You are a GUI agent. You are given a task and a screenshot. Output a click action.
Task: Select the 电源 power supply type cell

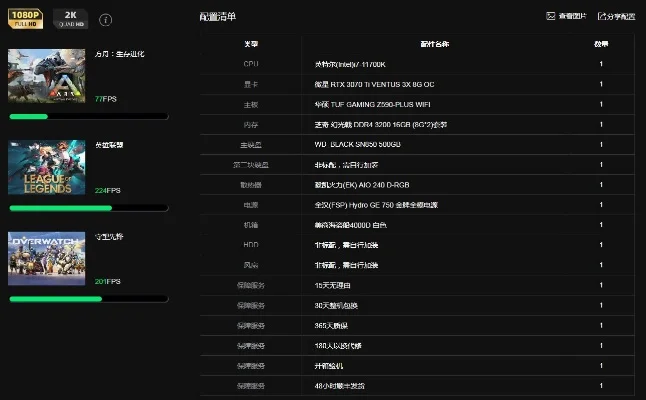[x=251, y=205]
